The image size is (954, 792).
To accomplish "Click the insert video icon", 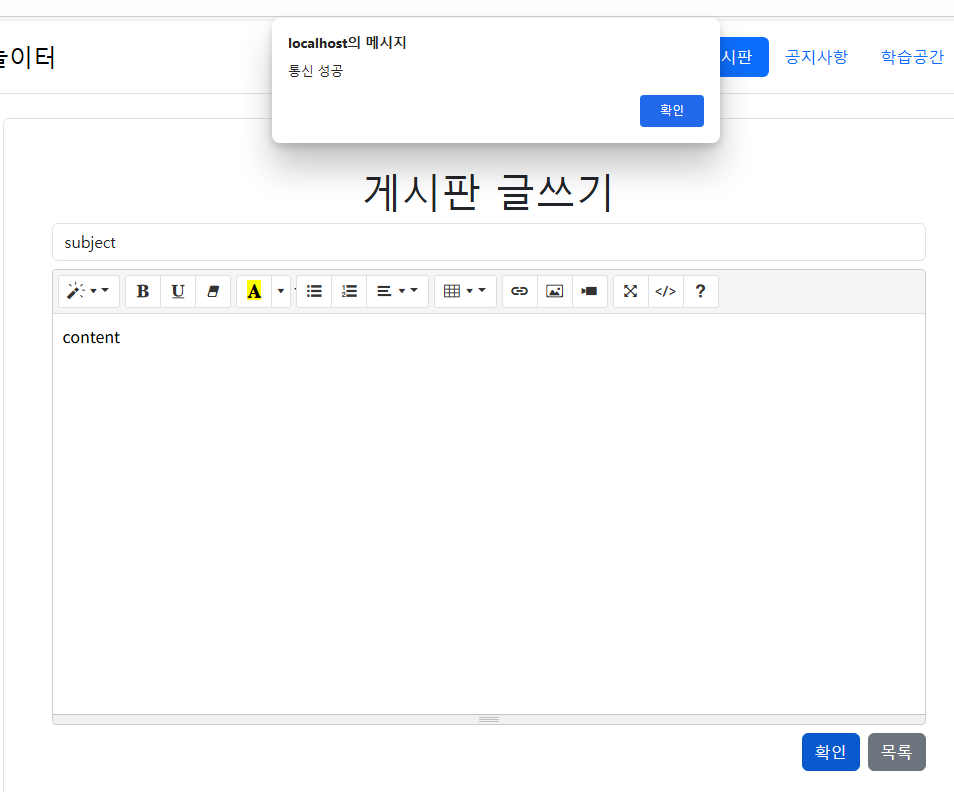I will (590, 291).
